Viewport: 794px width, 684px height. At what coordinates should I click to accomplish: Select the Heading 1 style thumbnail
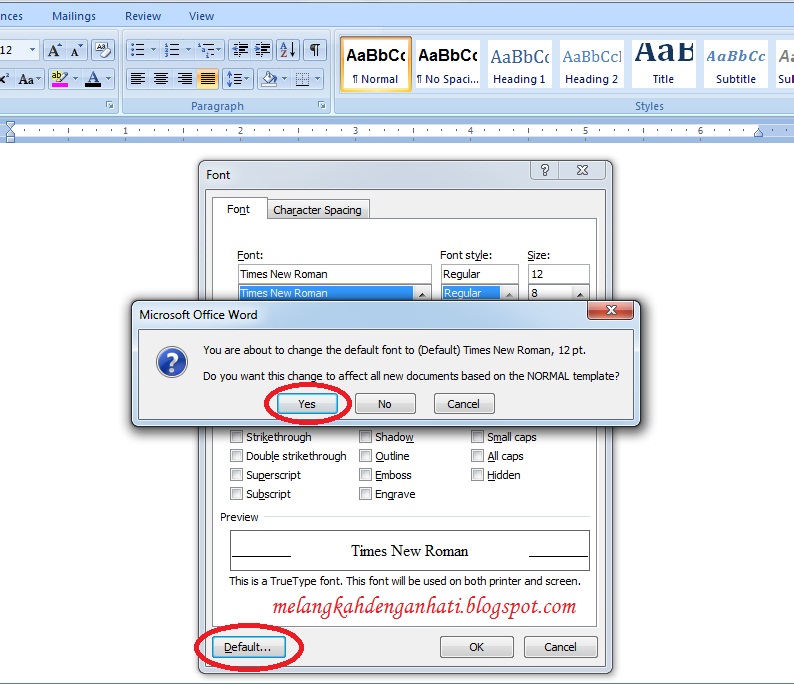coord(519,64)
